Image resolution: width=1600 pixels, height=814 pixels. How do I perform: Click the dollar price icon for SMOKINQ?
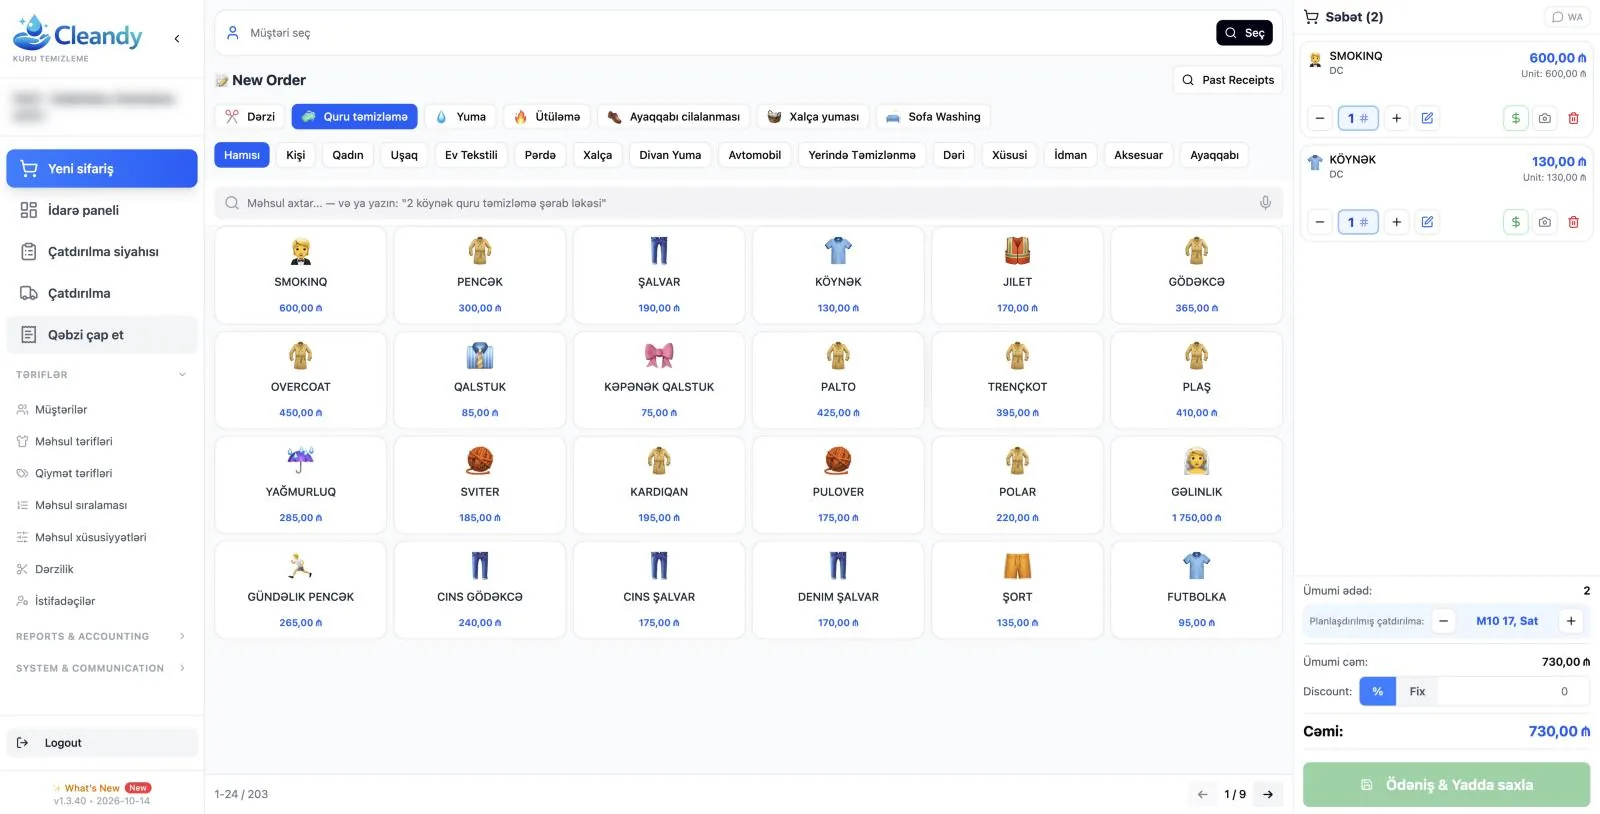point(1515,118)
